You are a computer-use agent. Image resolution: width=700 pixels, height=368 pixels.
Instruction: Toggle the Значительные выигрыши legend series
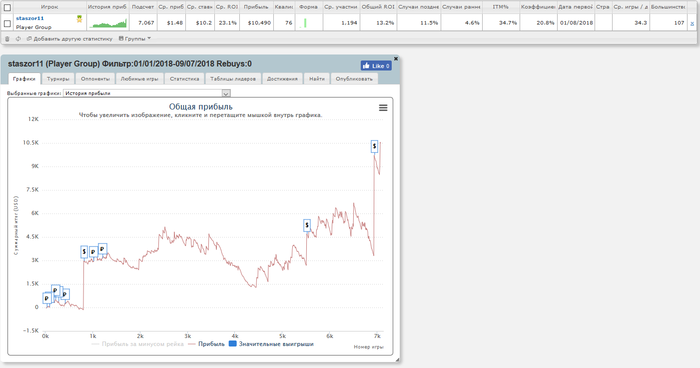(x=271, y=344)
